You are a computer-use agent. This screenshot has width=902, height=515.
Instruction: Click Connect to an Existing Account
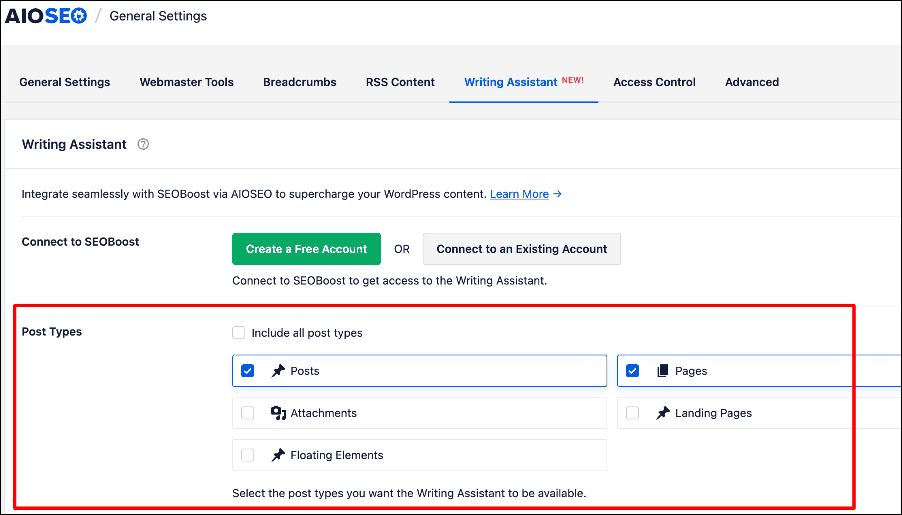tap(522, 249)
